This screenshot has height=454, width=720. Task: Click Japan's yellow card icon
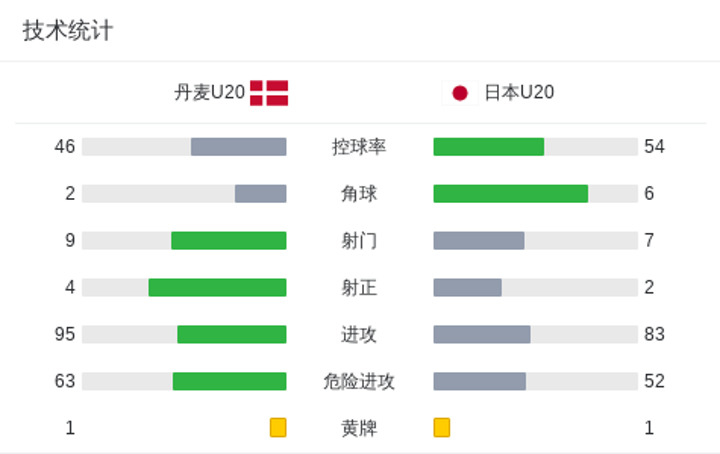point(442,427)
